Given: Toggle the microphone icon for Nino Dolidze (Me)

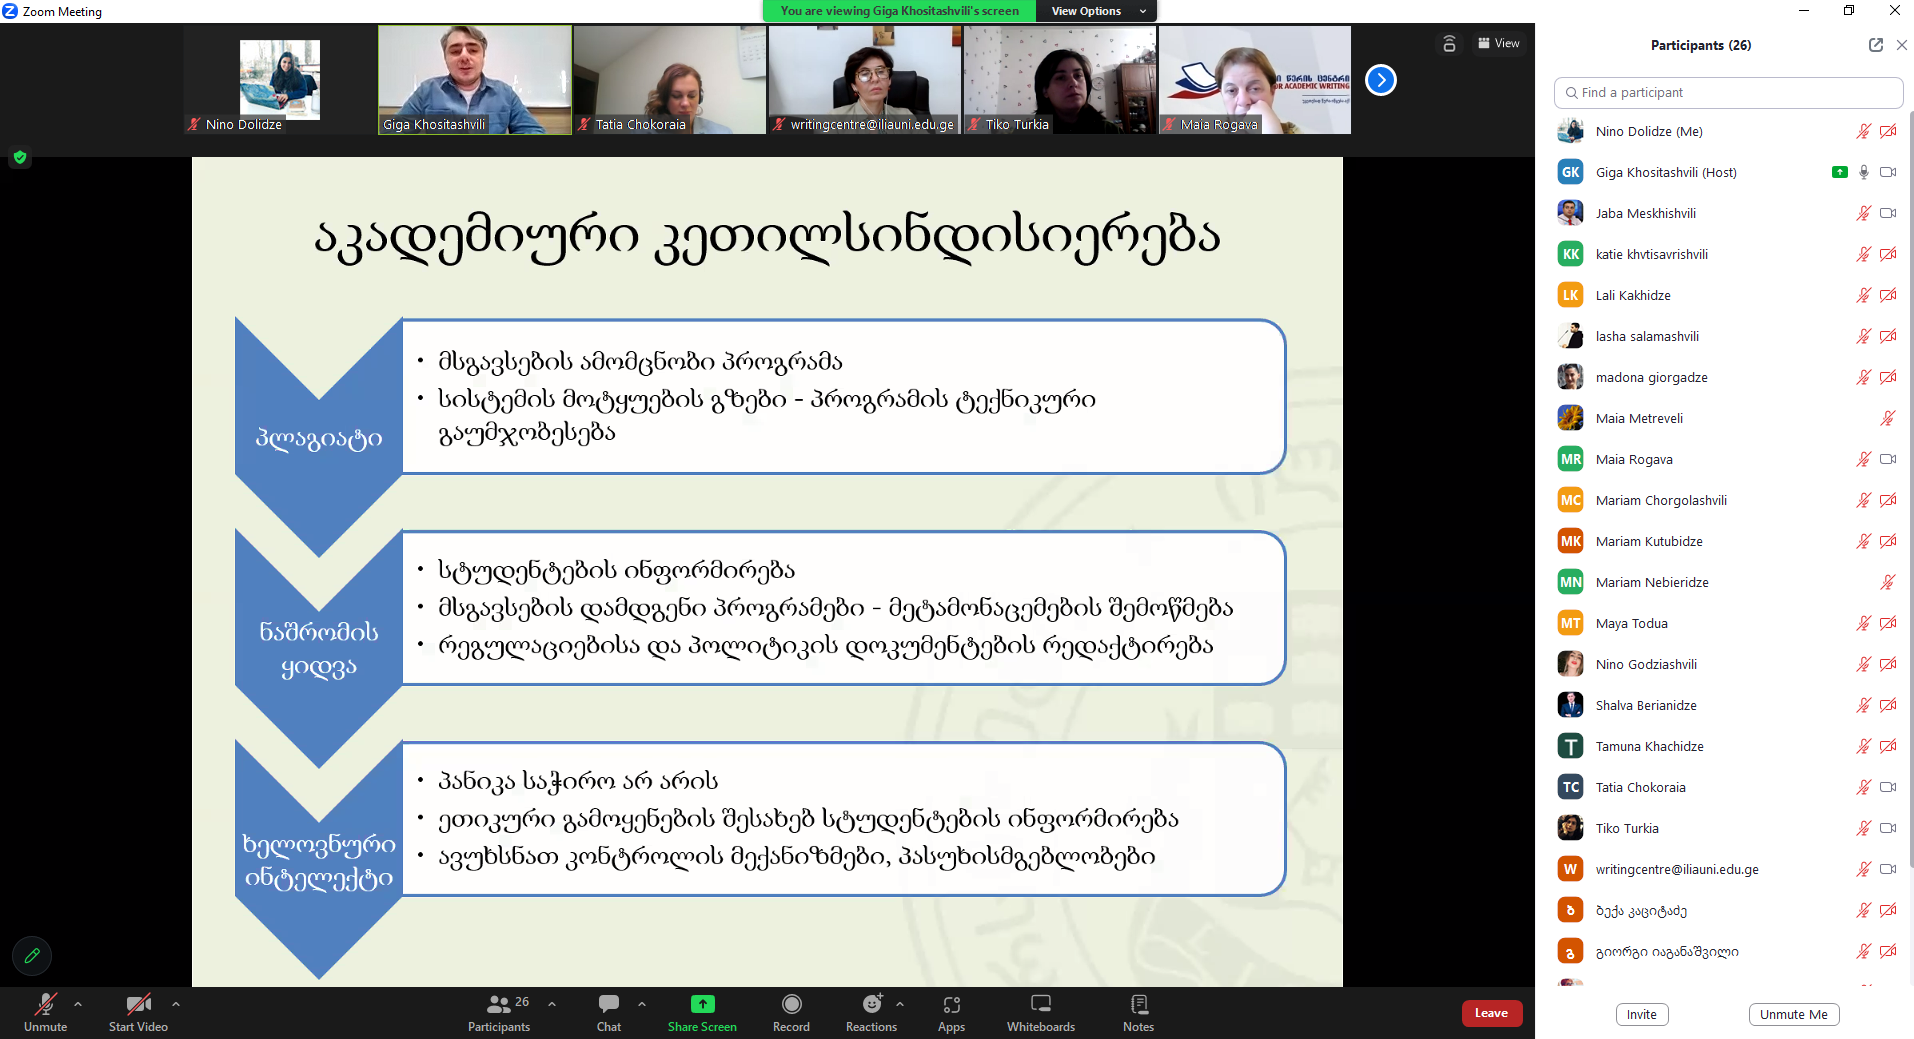Looking at the screenshot, I should [x=1863, y=131].
